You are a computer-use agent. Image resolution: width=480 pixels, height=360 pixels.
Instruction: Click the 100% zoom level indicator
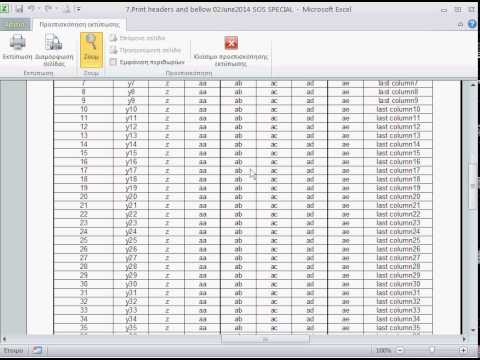[x=383, y=350]
